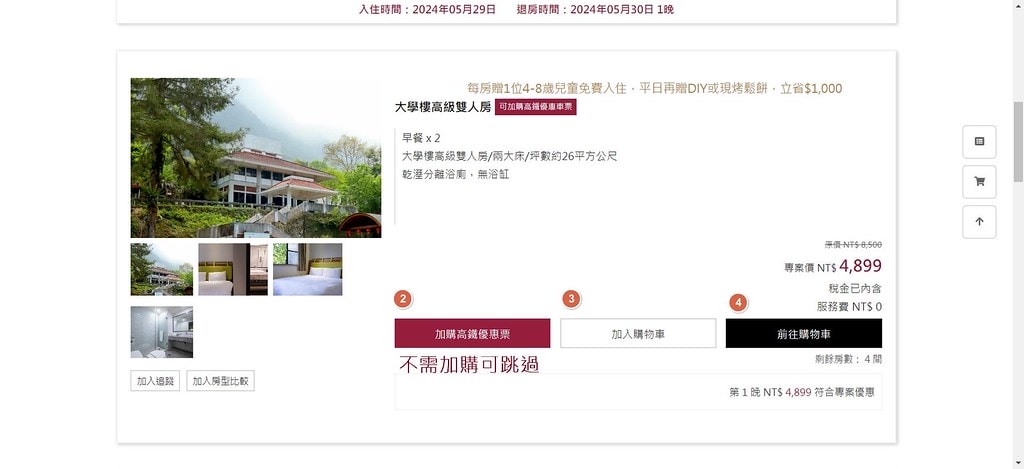The height and width of the screenshot is (469, 1024).
Task: Select the first building exterior thumbnail
Action: click(161, 269)
